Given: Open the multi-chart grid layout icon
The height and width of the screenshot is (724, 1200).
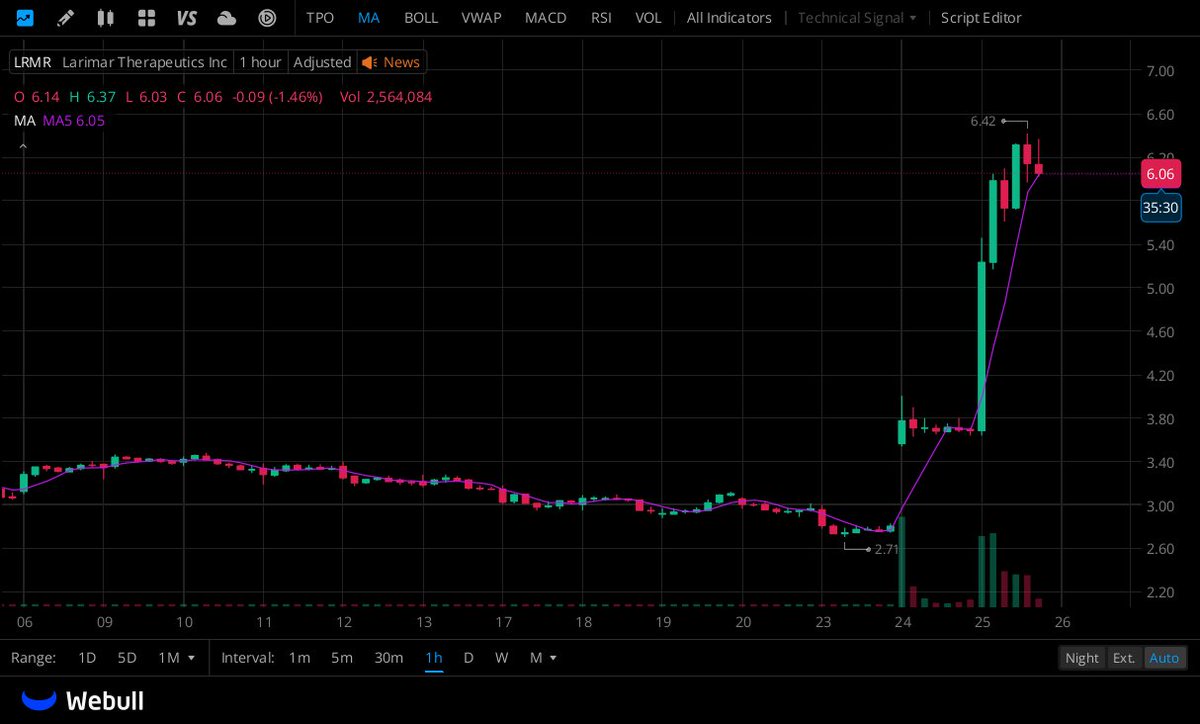Looking at the screenshot, I should pos(146,18).
